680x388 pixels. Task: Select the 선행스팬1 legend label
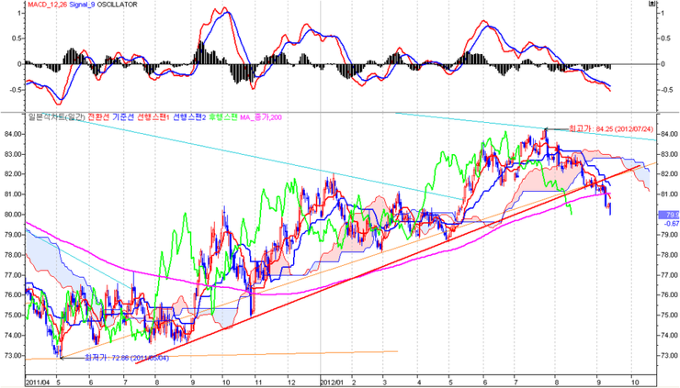[x=154, y=117]
